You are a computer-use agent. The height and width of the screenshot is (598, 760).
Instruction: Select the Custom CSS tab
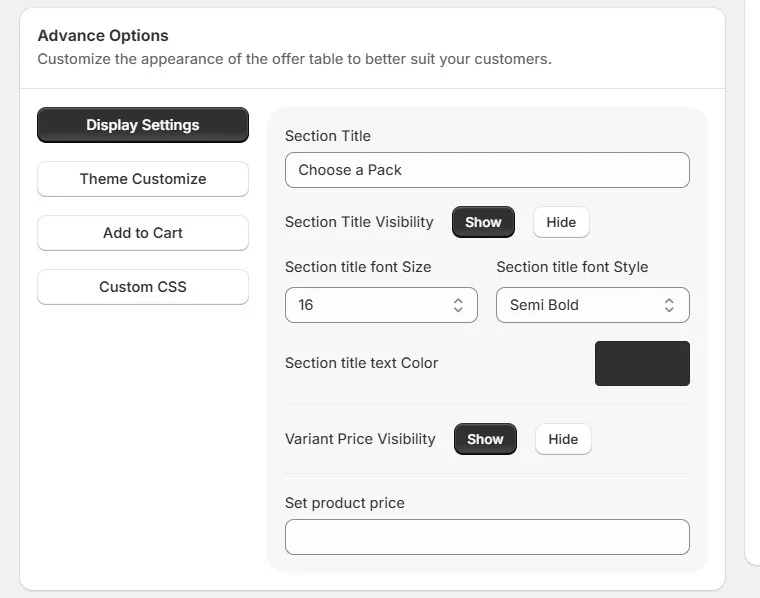pyautogui.click(x=143, y=287)
